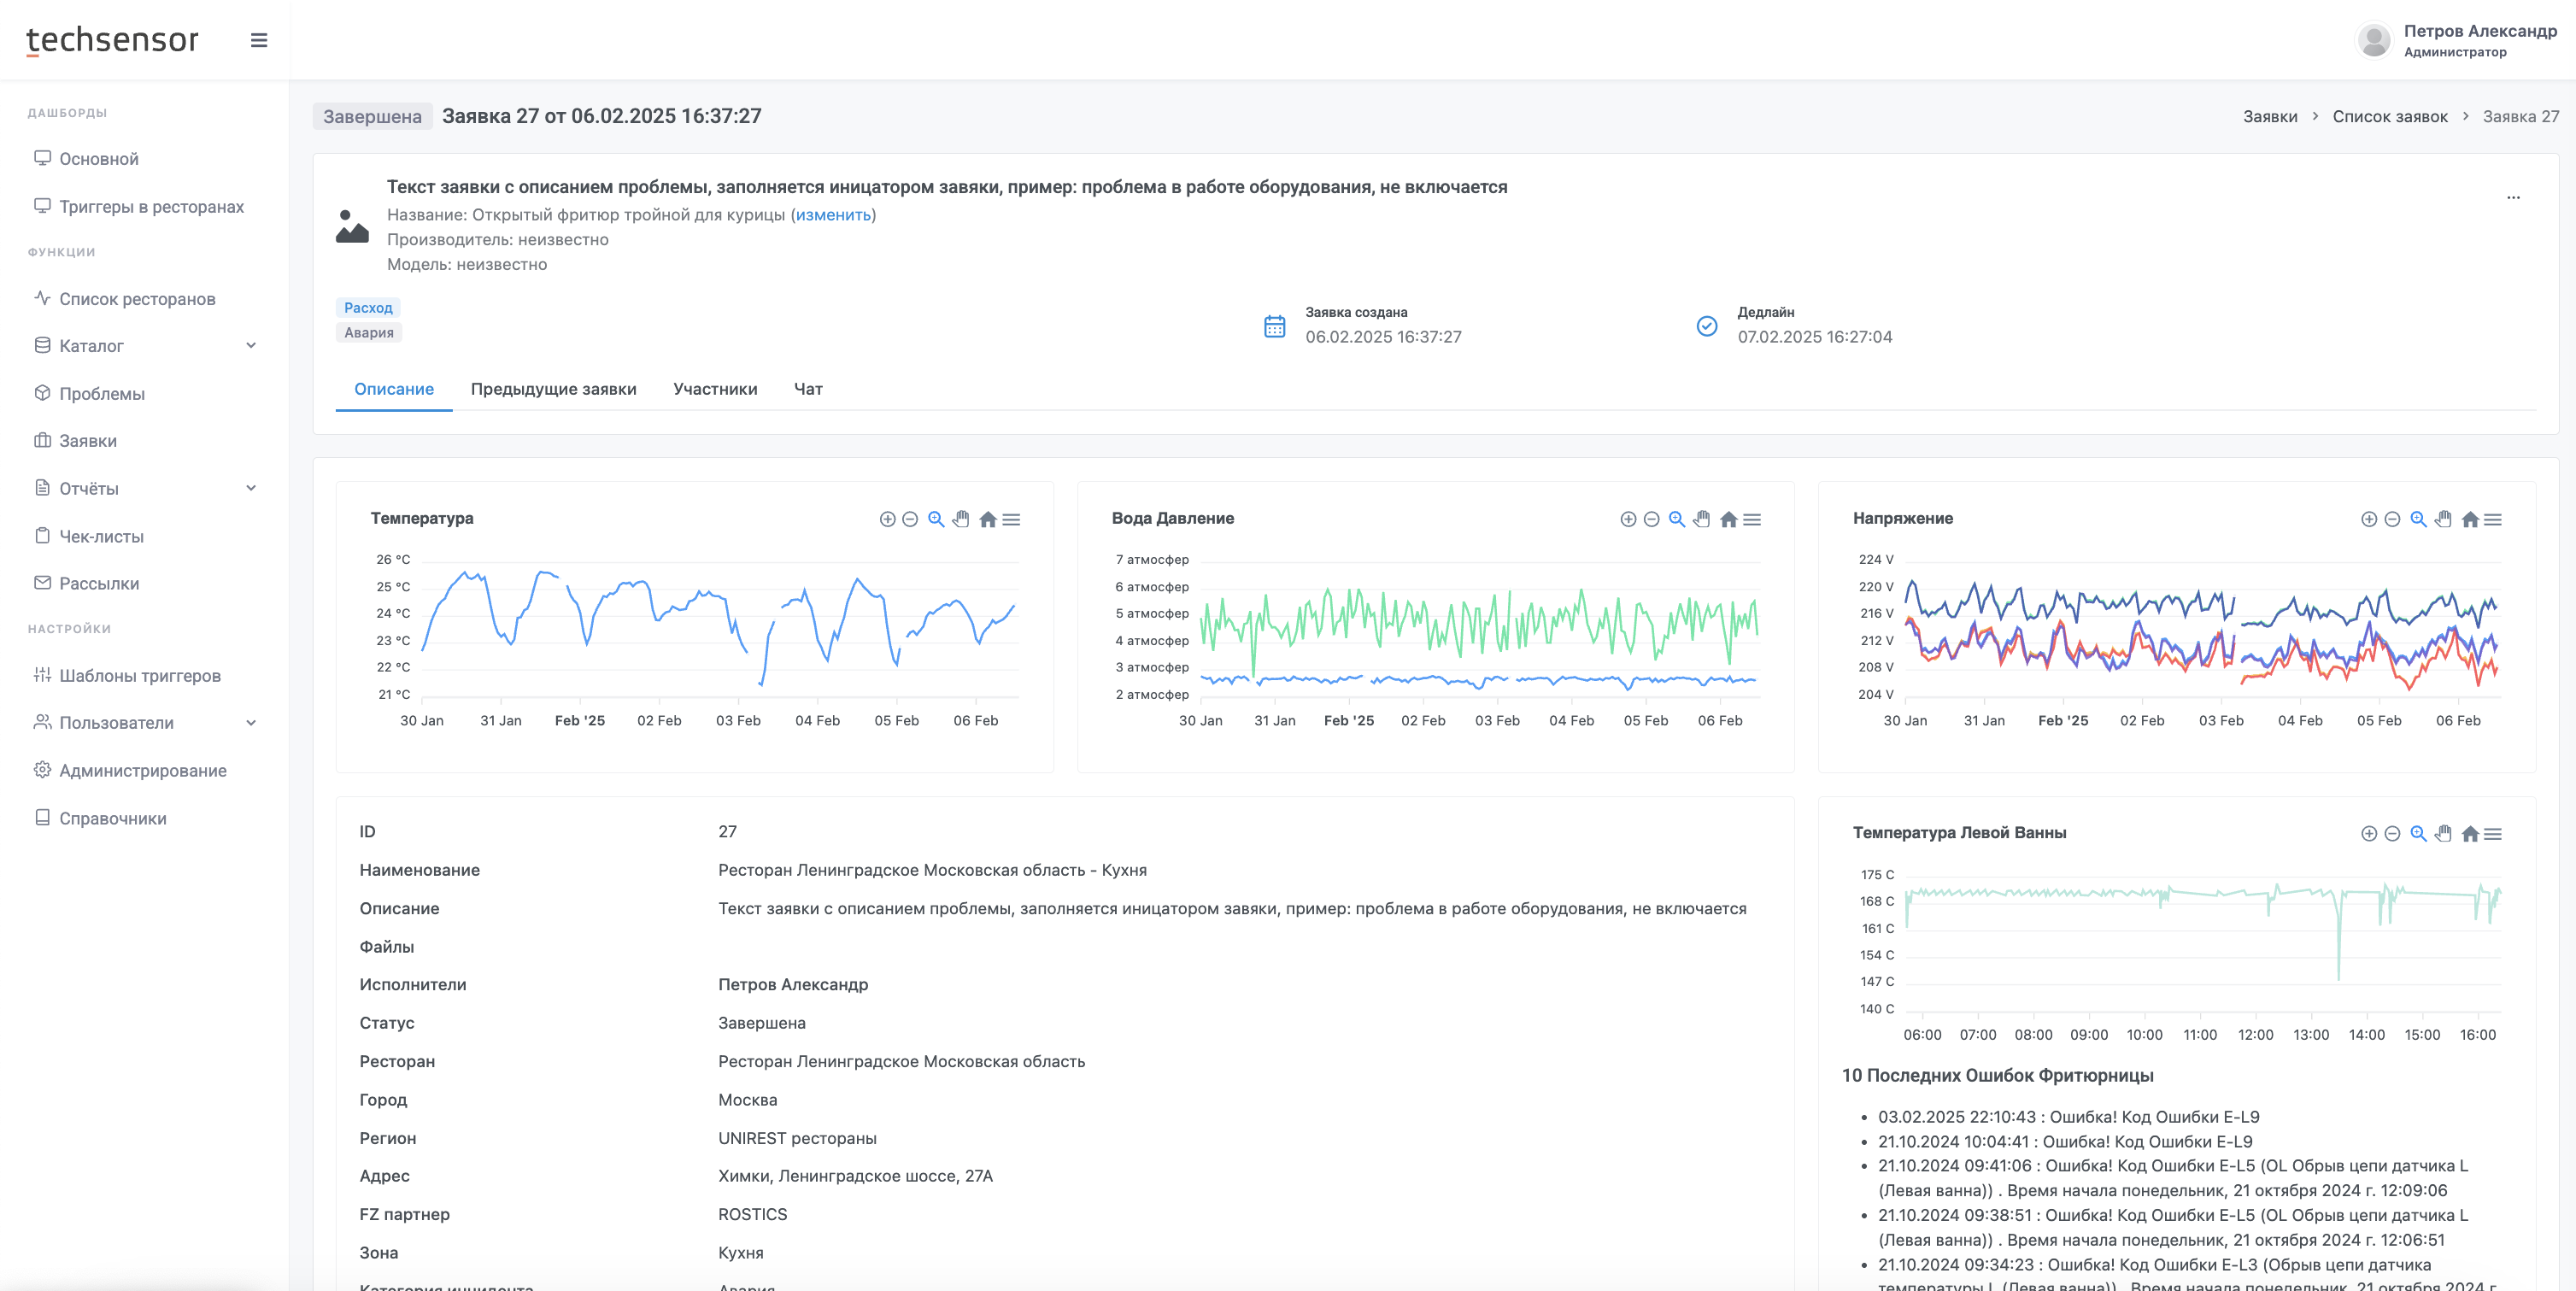Click the equipment image placeholder thumbnail
Viewport: 2576px width, 1291px height.
[x=352, y=226]
